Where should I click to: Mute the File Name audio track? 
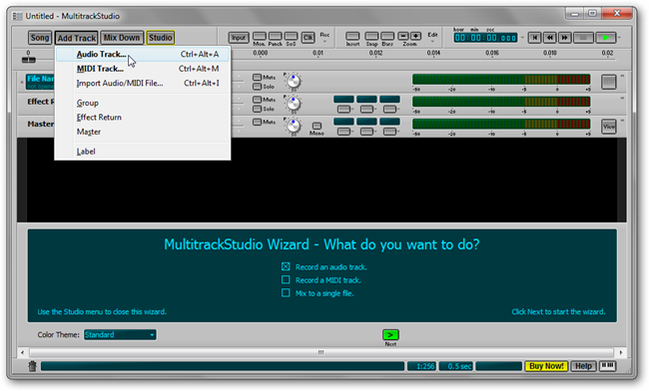click(257, 77)
